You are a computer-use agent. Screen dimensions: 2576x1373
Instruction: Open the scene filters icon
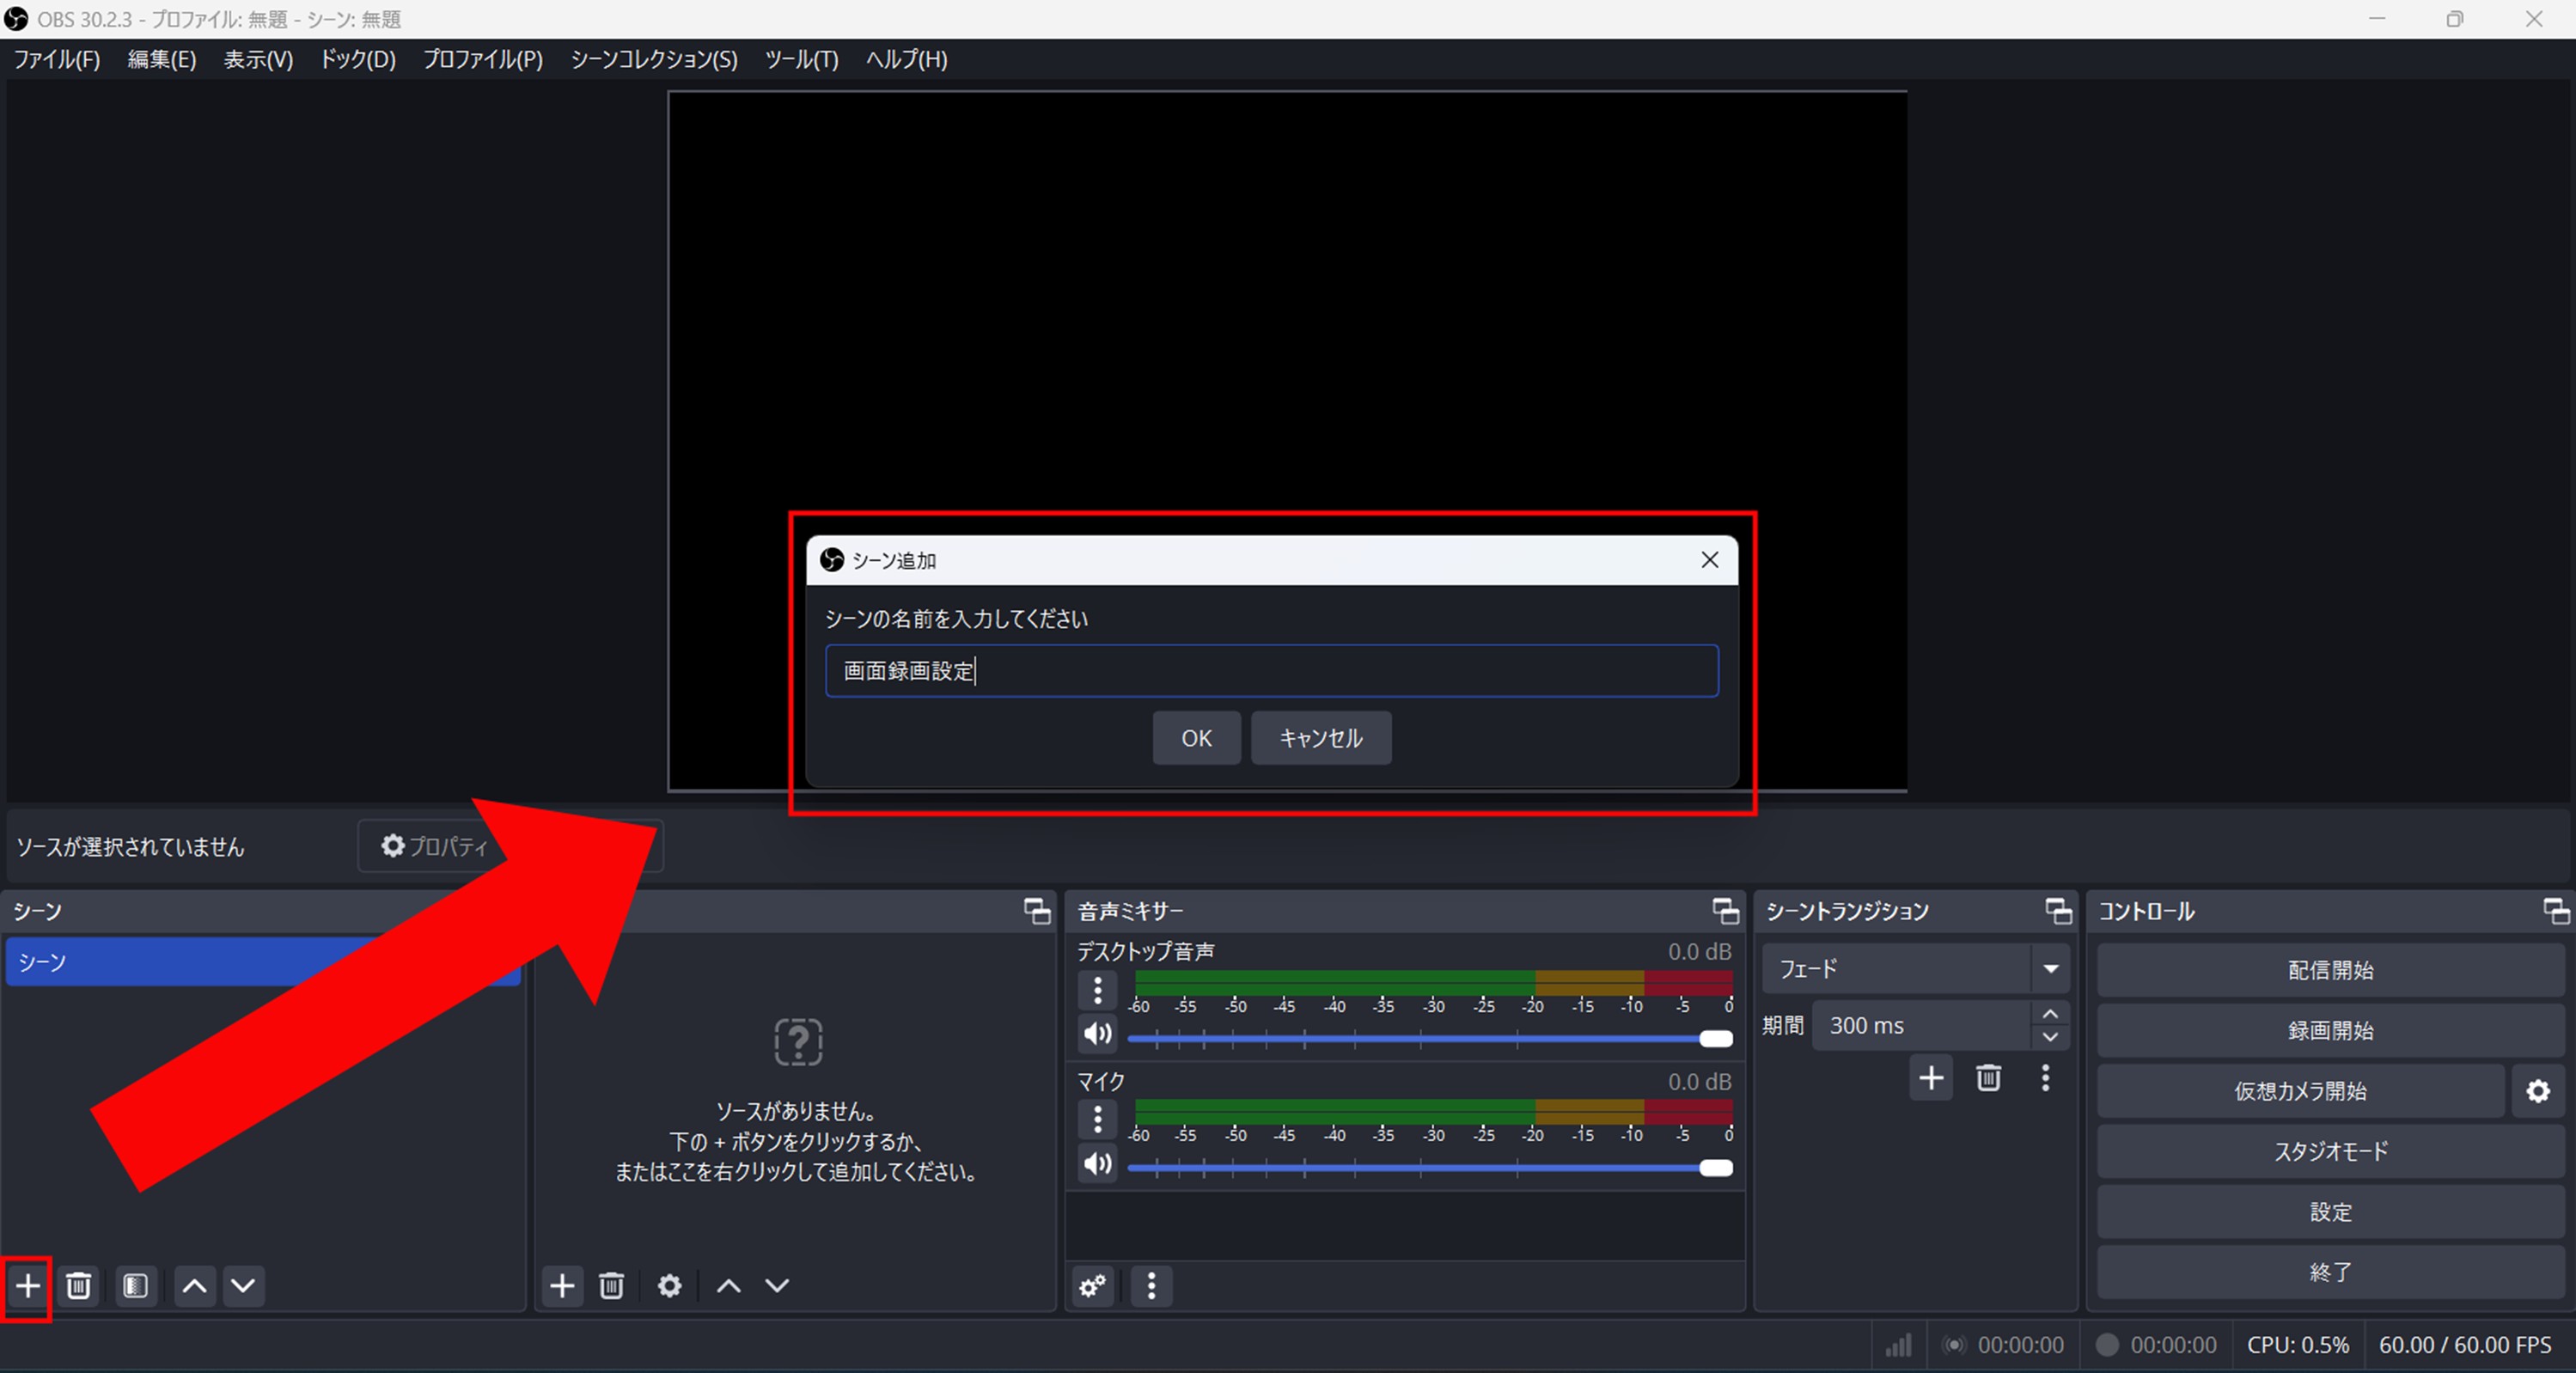136,1285
